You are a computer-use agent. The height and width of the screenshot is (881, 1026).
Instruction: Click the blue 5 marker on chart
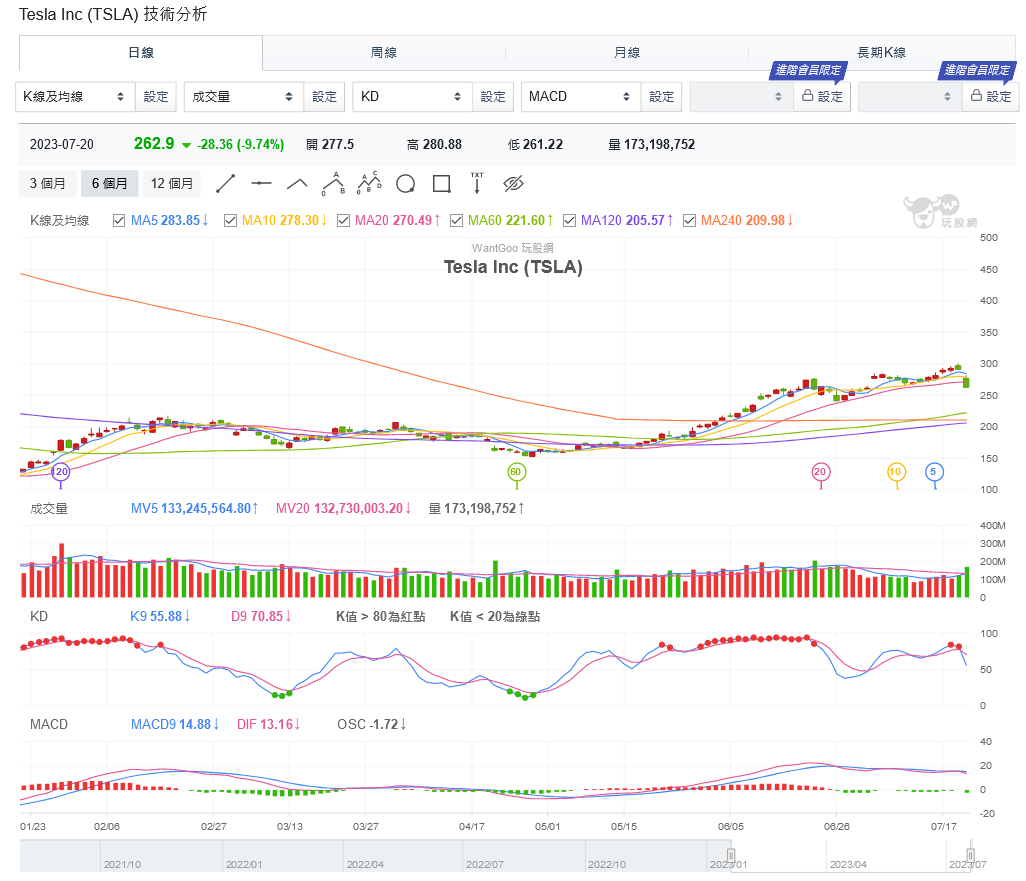click(934, 471)
